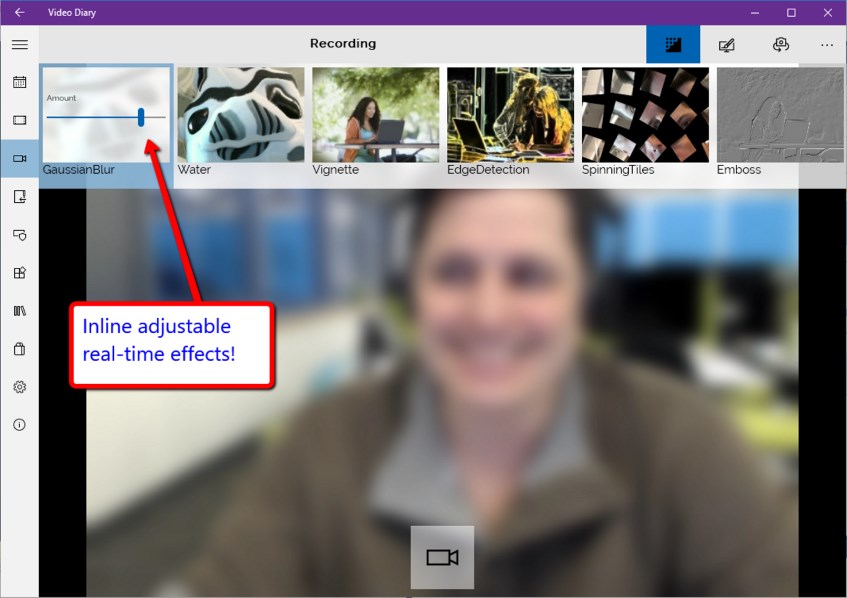Start recording with the camera button
Image resolution: width=847 pixels, height=598 pixels.
tap(442, 557)
